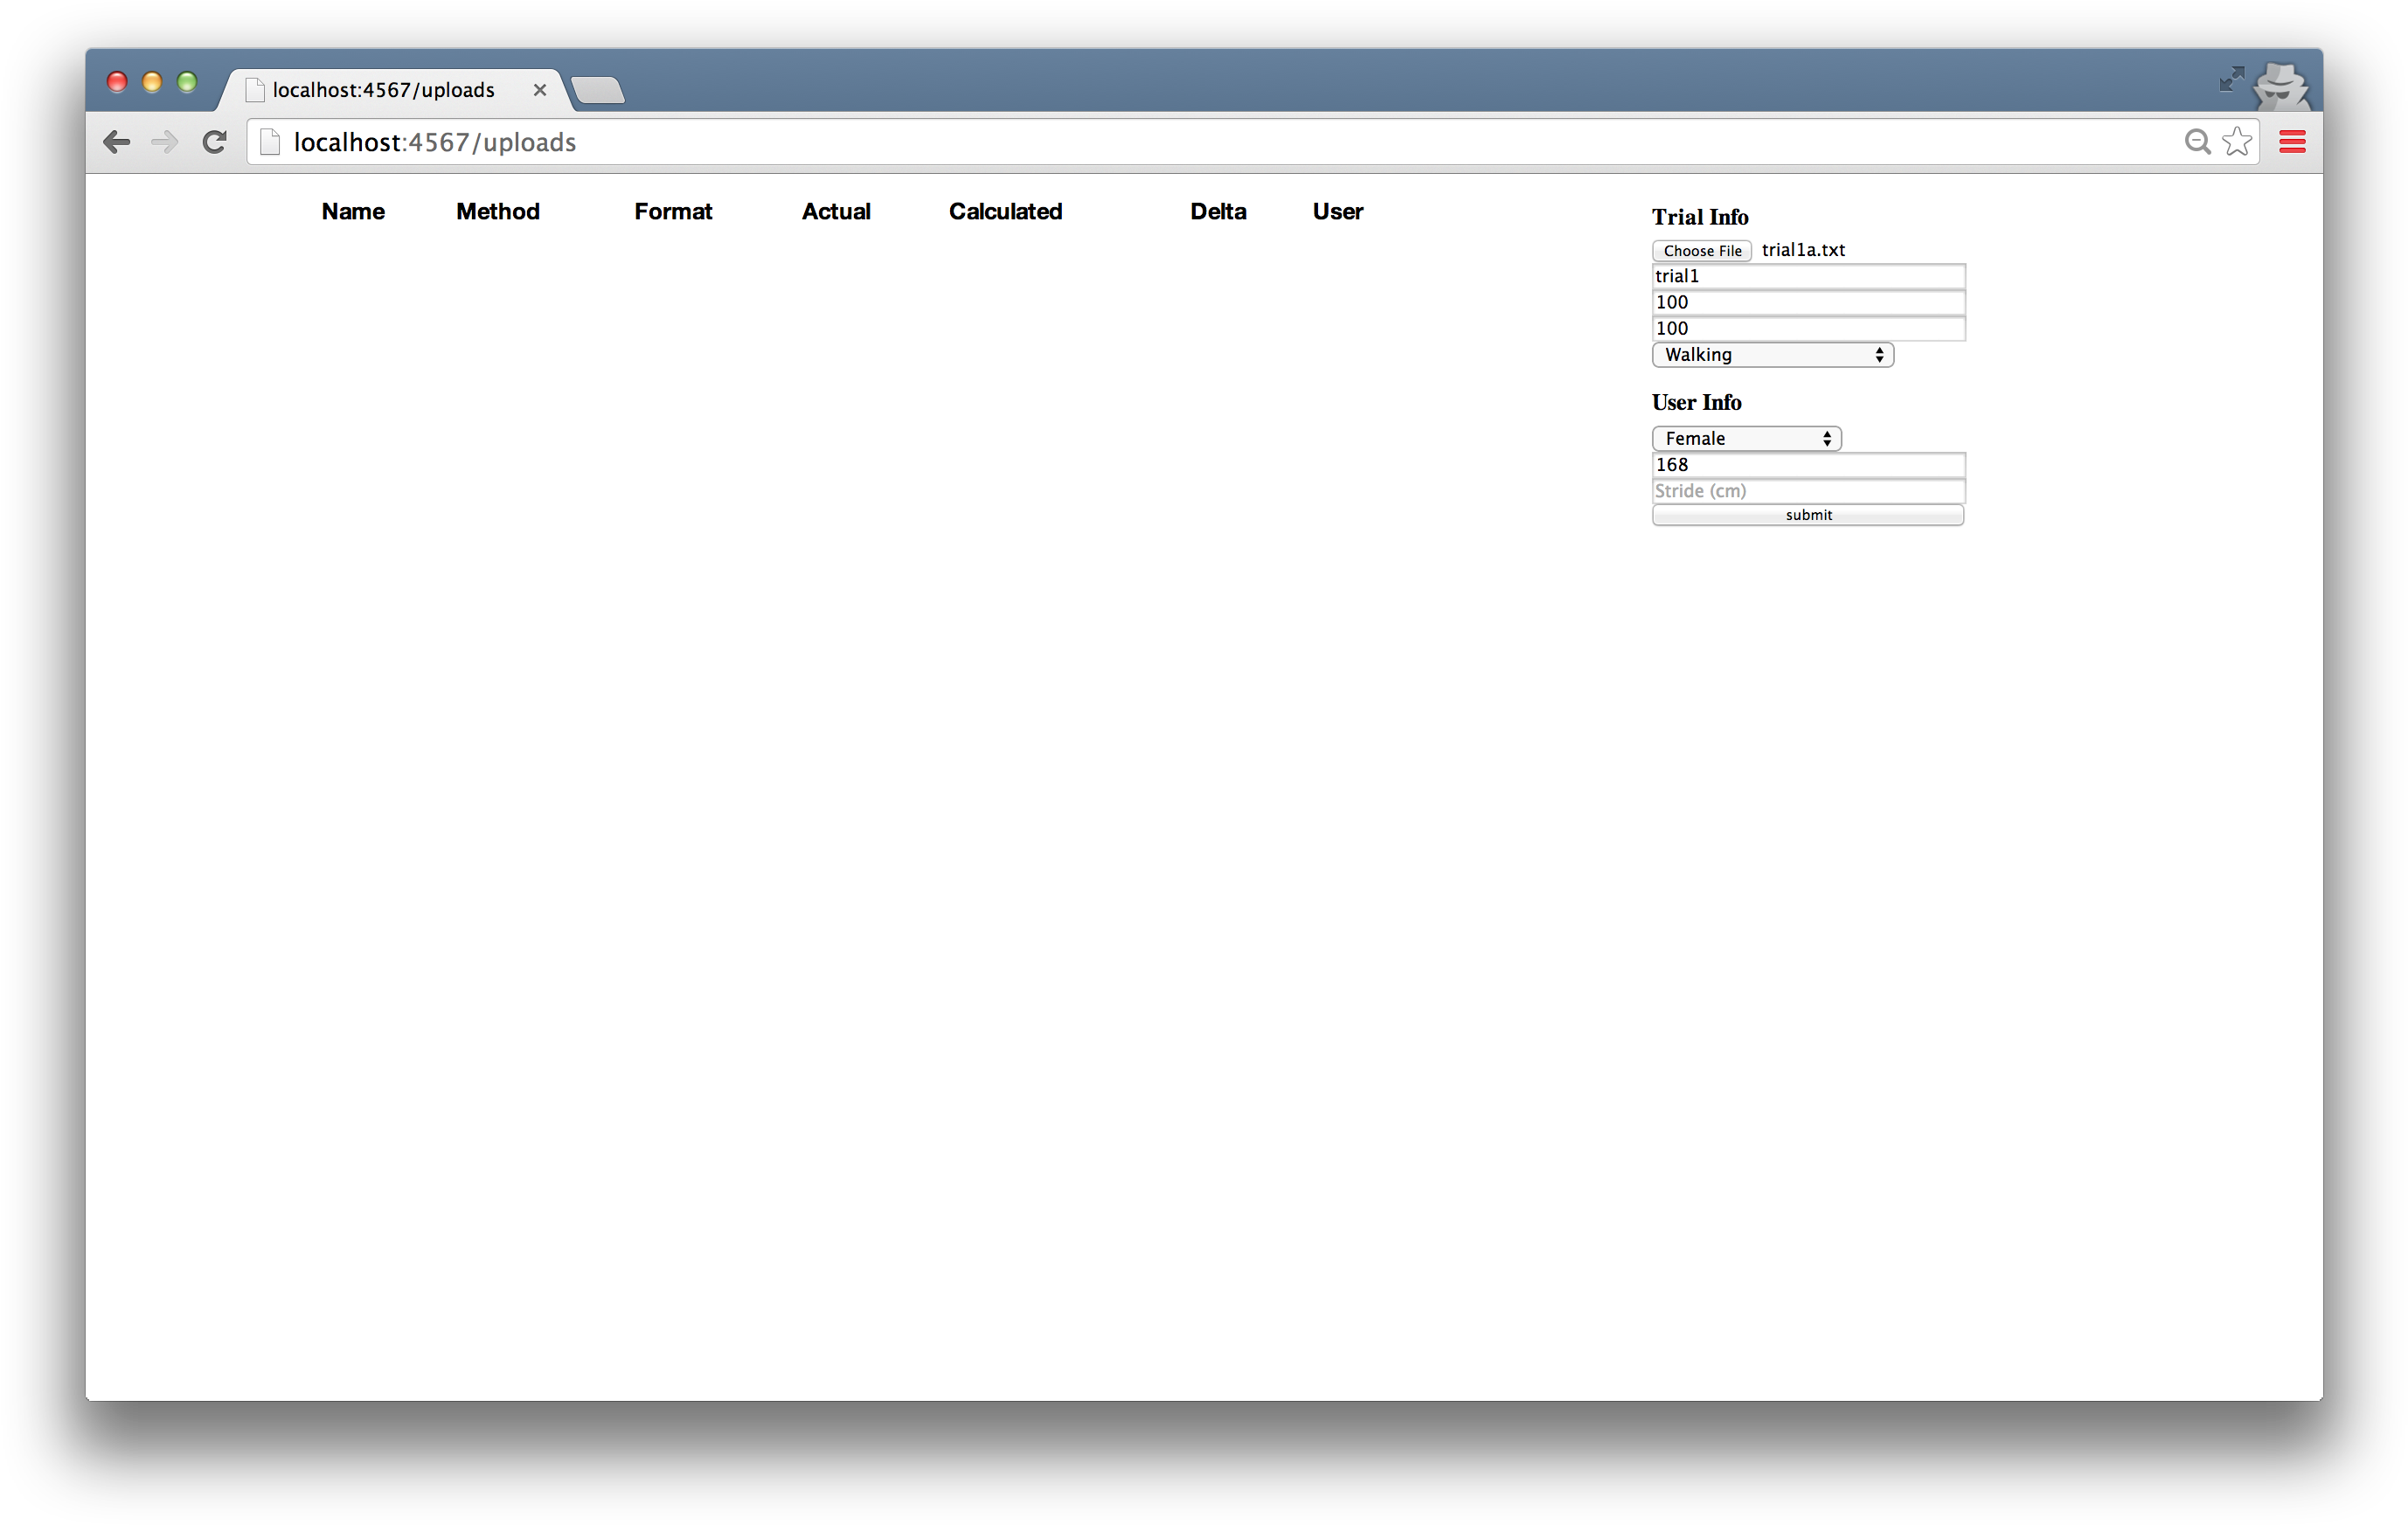Click the fullscreen arrows icon
This screenshot has width=2408, height=1525.
(x=2230, y=80)
